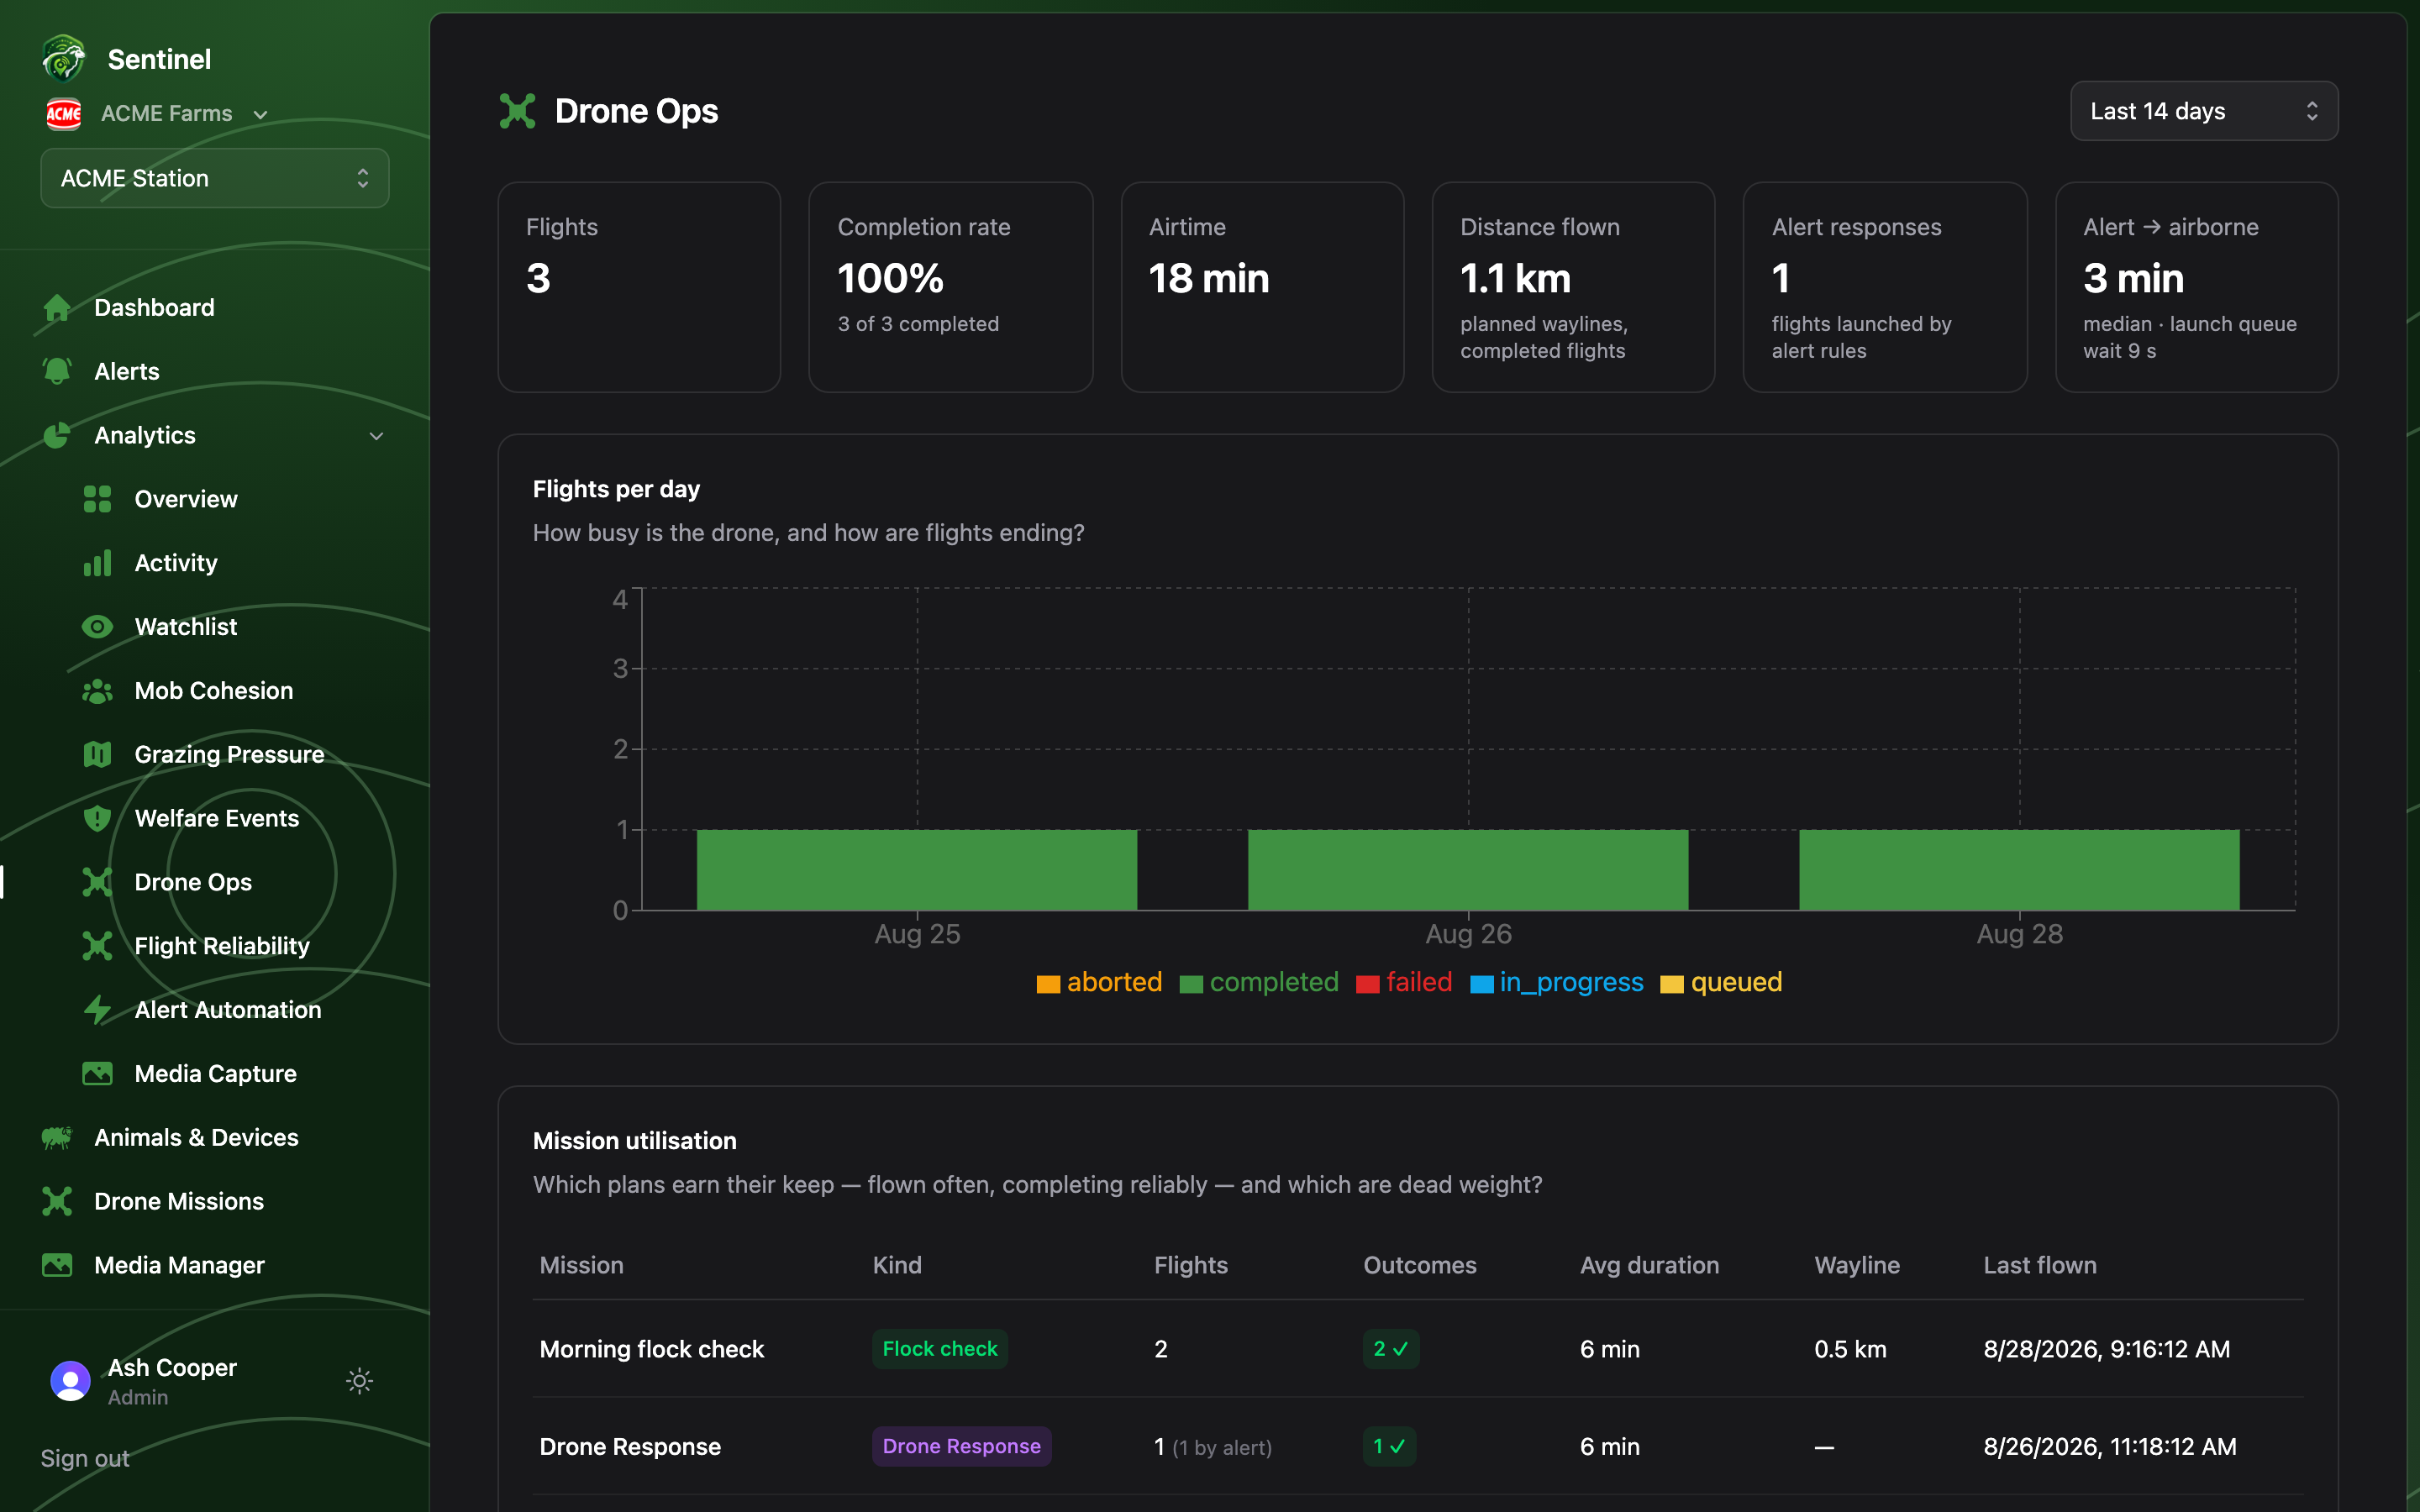Screen dimensions: 2420x1512
Task: Click the aborted orange legend swatch
Action: click(x=1048, y=984)
